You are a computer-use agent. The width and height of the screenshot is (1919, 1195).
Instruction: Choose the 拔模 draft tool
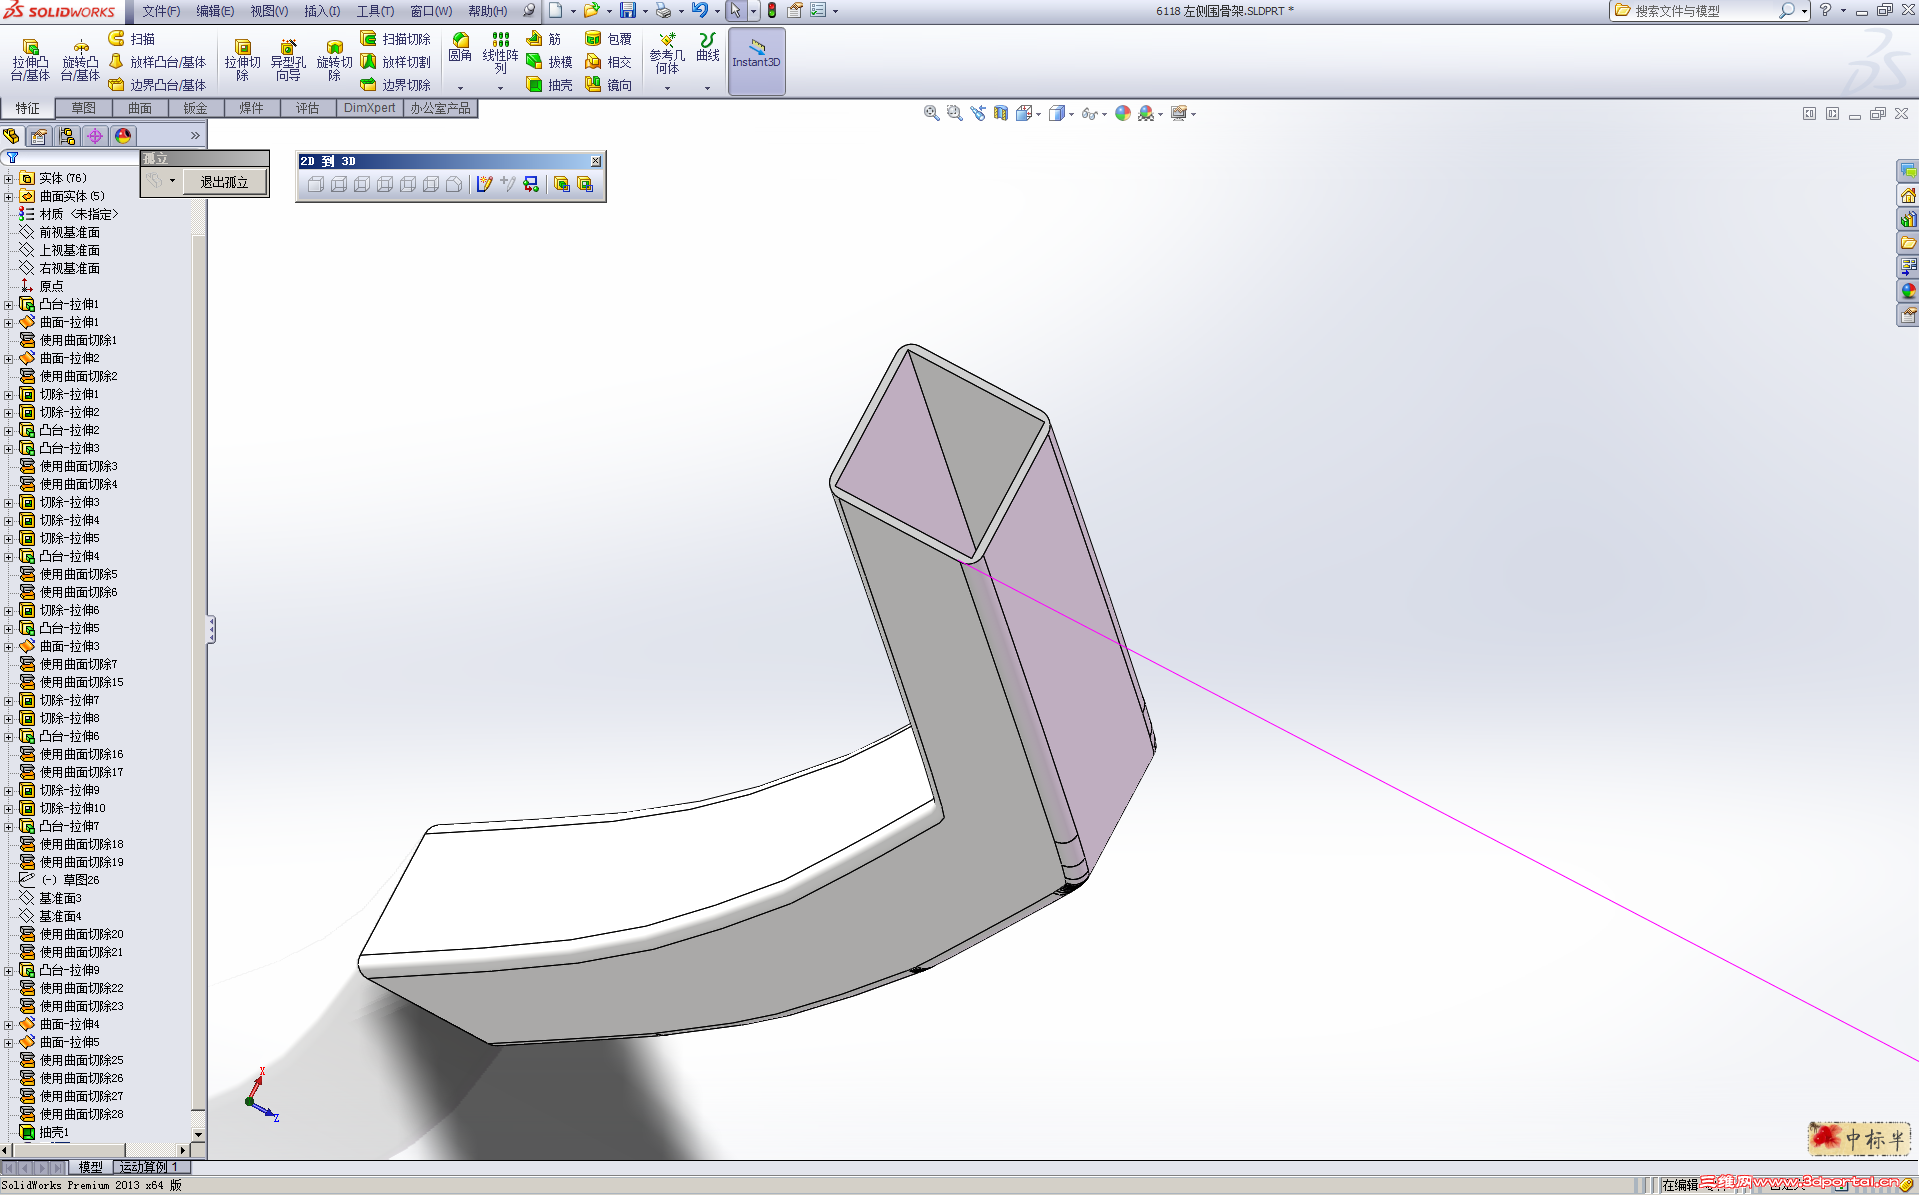tap(550, 62)
